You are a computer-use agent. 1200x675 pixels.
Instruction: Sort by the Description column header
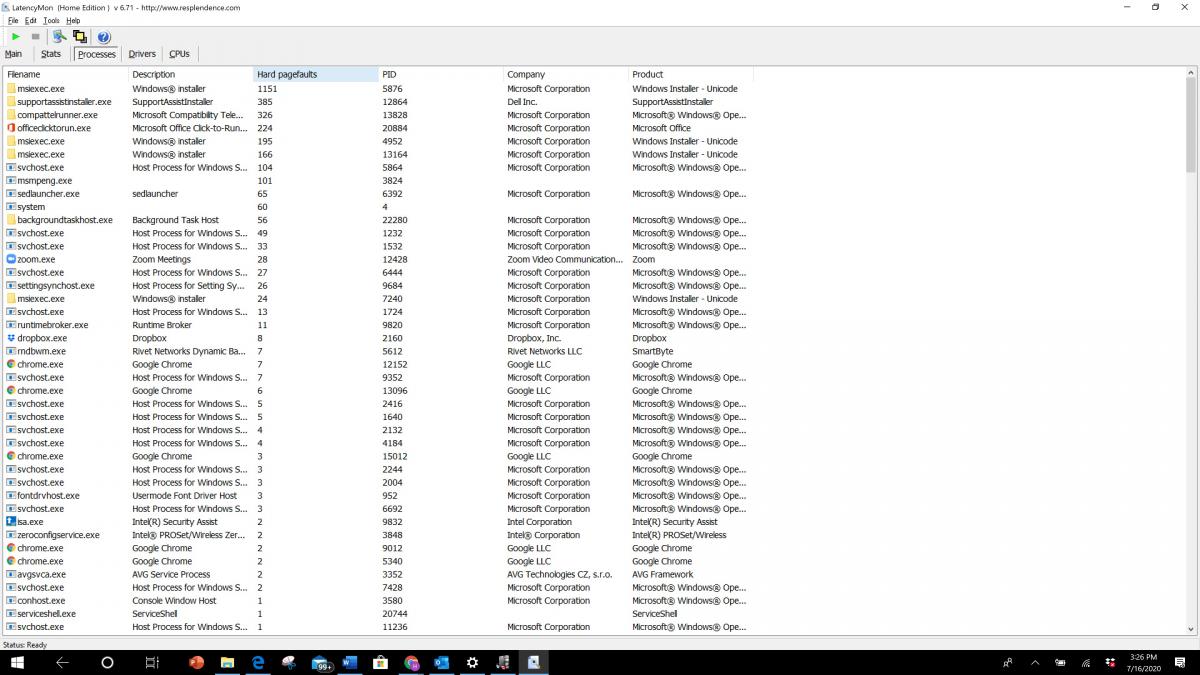point(191,74)
